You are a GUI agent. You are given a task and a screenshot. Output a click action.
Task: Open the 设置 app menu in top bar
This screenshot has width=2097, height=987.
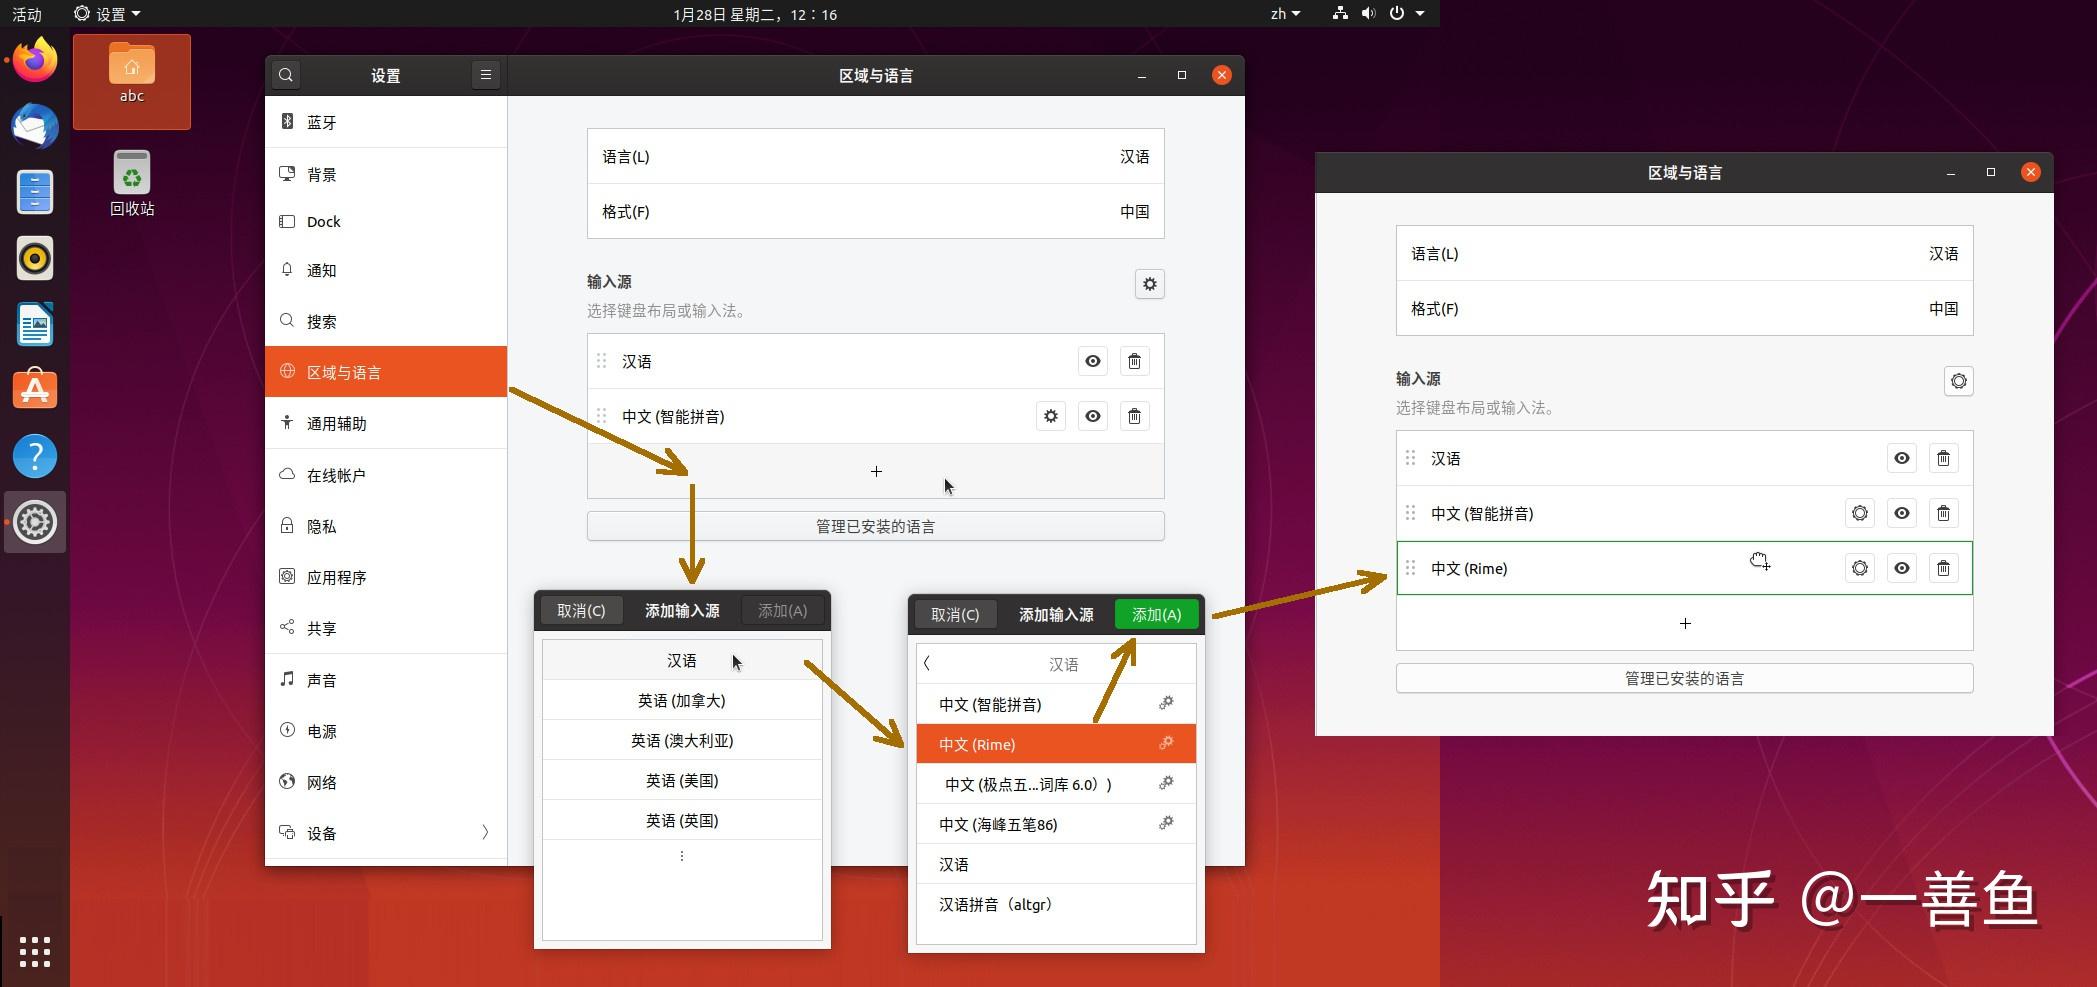(108, 14)
